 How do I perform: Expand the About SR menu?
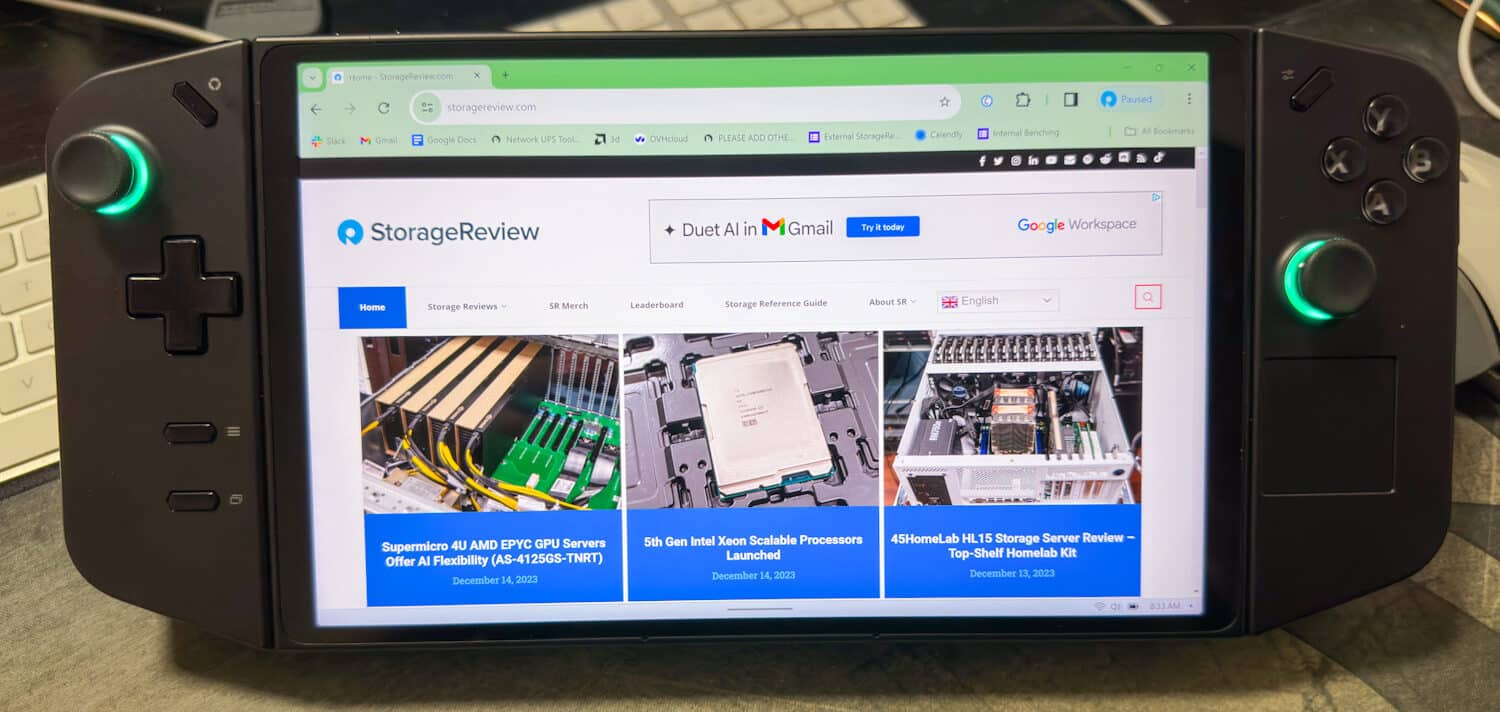pos(892,302)
